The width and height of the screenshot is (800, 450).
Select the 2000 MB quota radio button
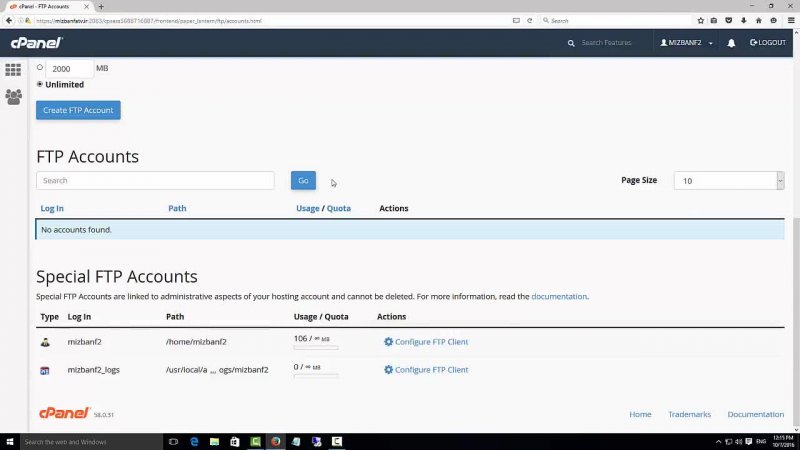tap(40, 68)
